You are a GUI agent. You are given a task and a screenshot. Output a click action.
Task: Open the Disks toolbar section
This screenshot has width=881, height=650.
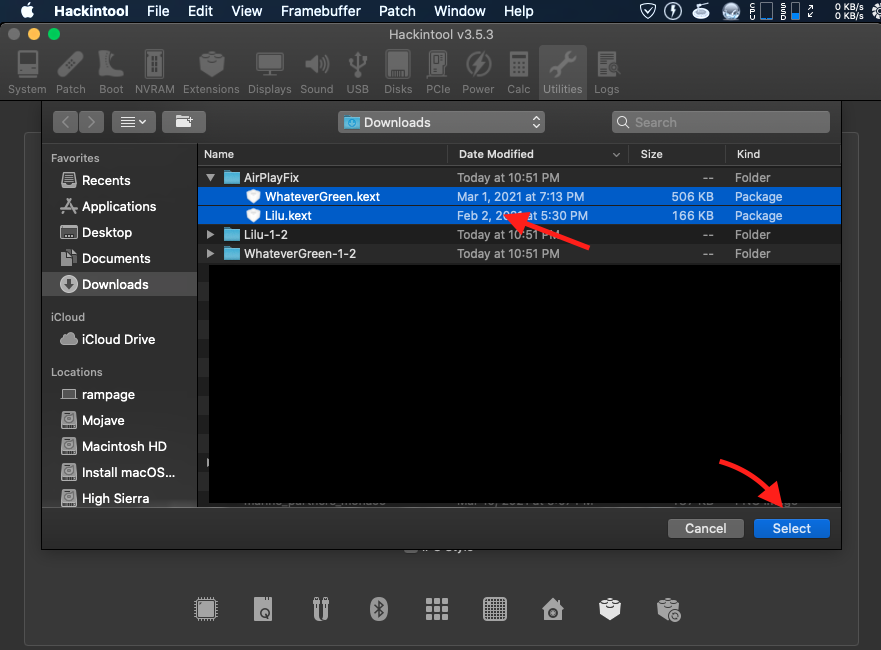tap(398, 72)
